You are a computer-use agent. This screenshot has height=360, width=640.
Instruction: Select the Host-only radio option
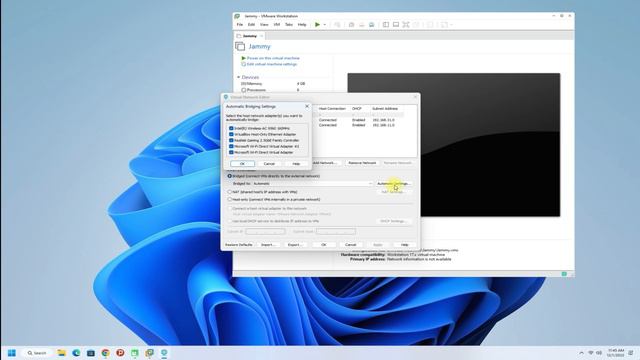pyautogui.click(x=229, y=199)
